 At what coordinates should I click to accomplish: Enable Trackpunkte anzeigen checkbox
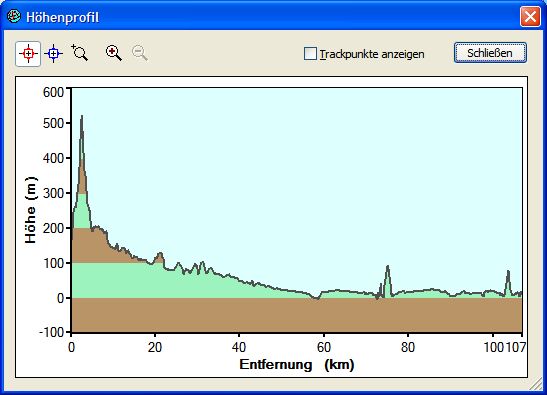[x=310, y=54]
